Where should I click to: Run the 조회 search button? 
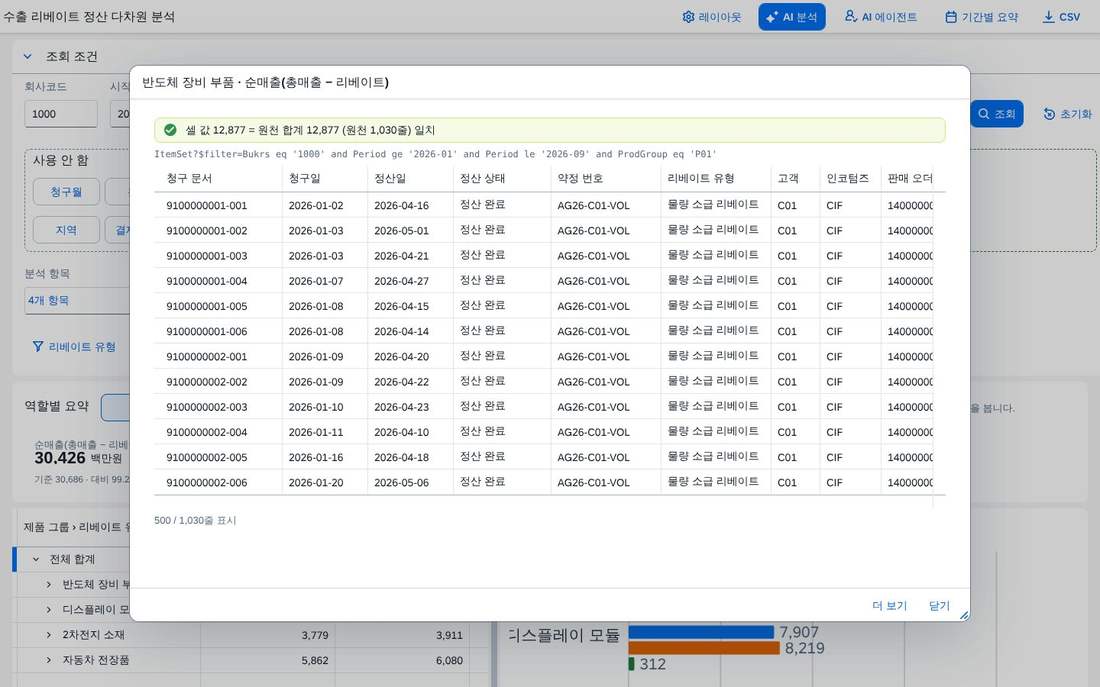pos(996,114)
